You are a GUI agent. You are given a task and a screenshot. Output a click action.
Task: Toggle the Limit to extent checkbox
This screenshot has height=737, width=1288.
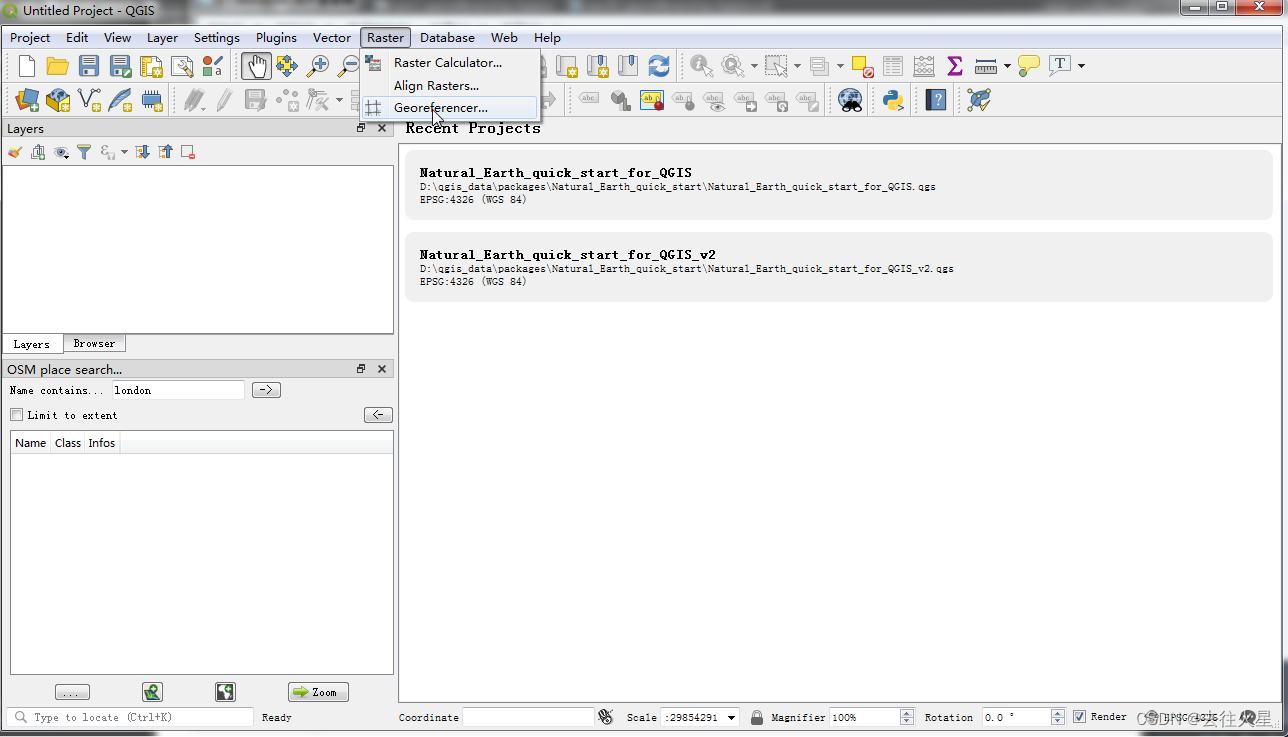click(x=16, y=415)
